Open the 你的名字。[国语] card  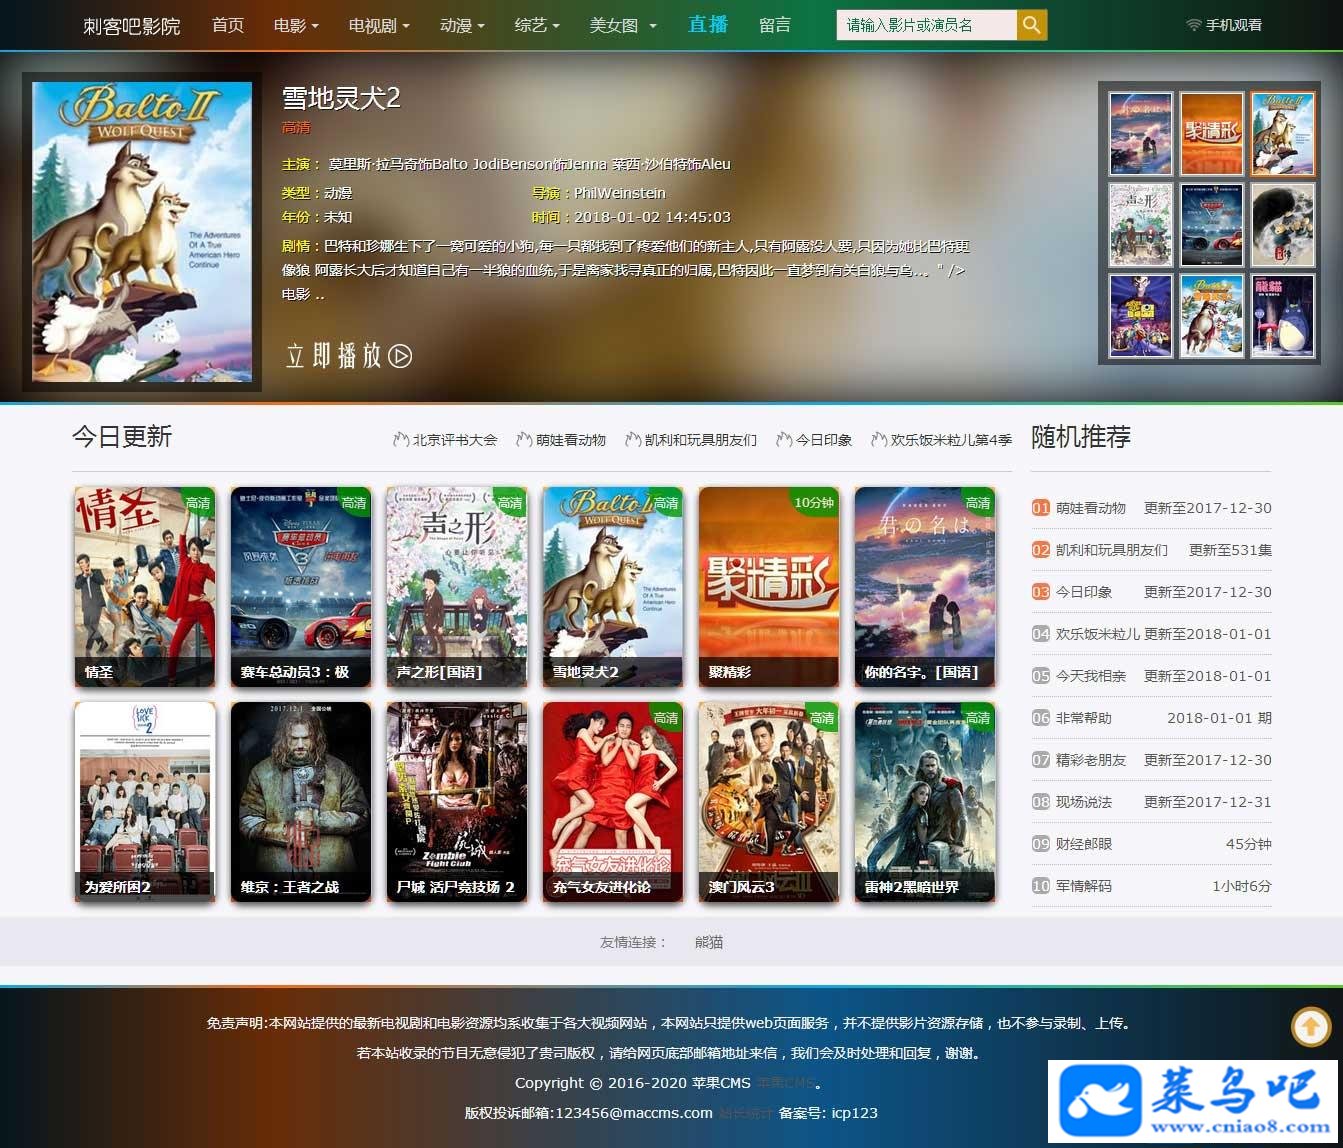925,587
